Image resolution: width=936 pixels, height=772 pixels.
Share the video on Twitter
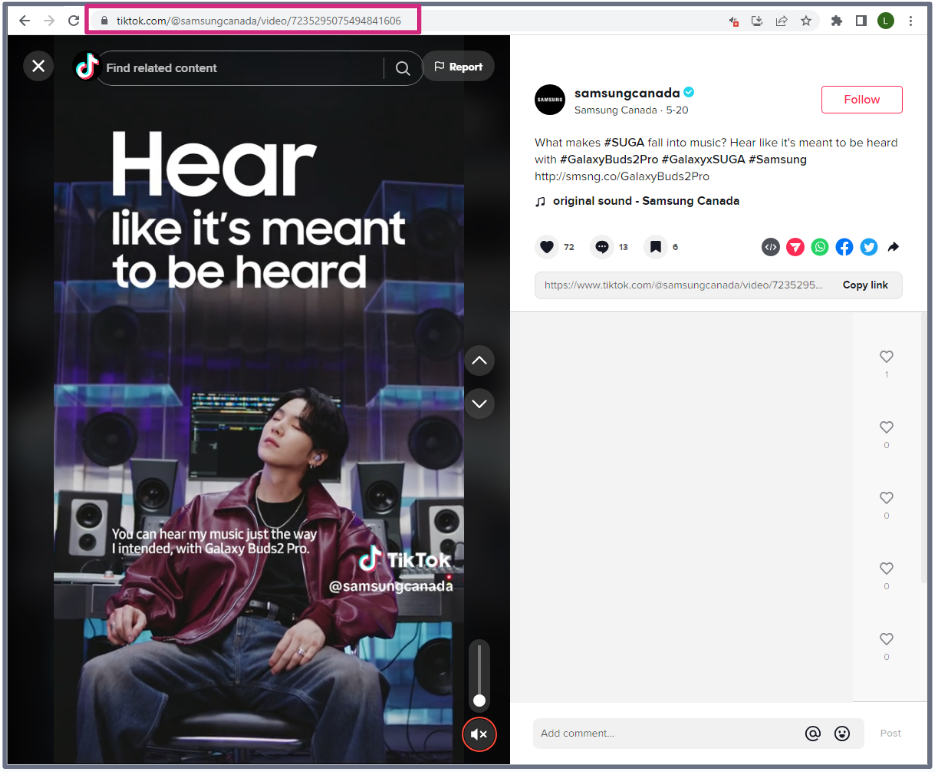(x=869, y=247)
